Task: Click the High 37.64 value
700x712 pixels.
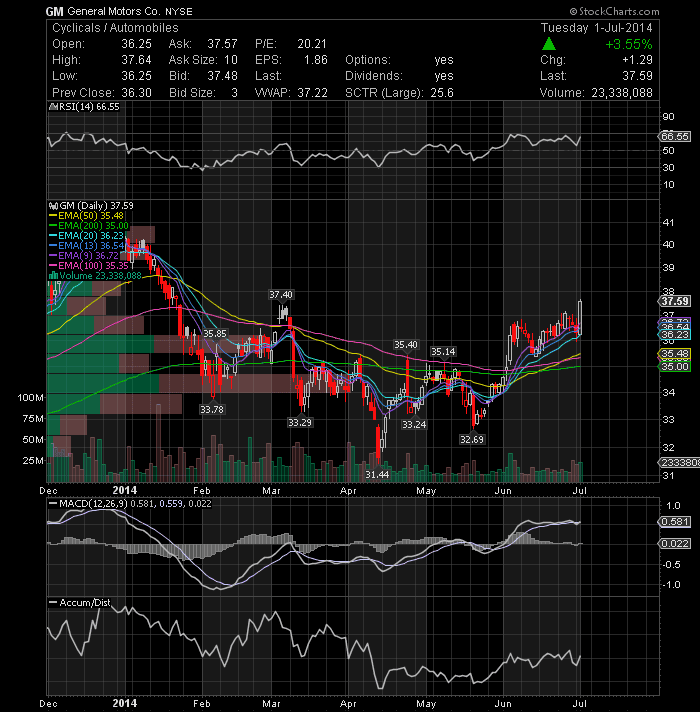Action: [137, 60]
